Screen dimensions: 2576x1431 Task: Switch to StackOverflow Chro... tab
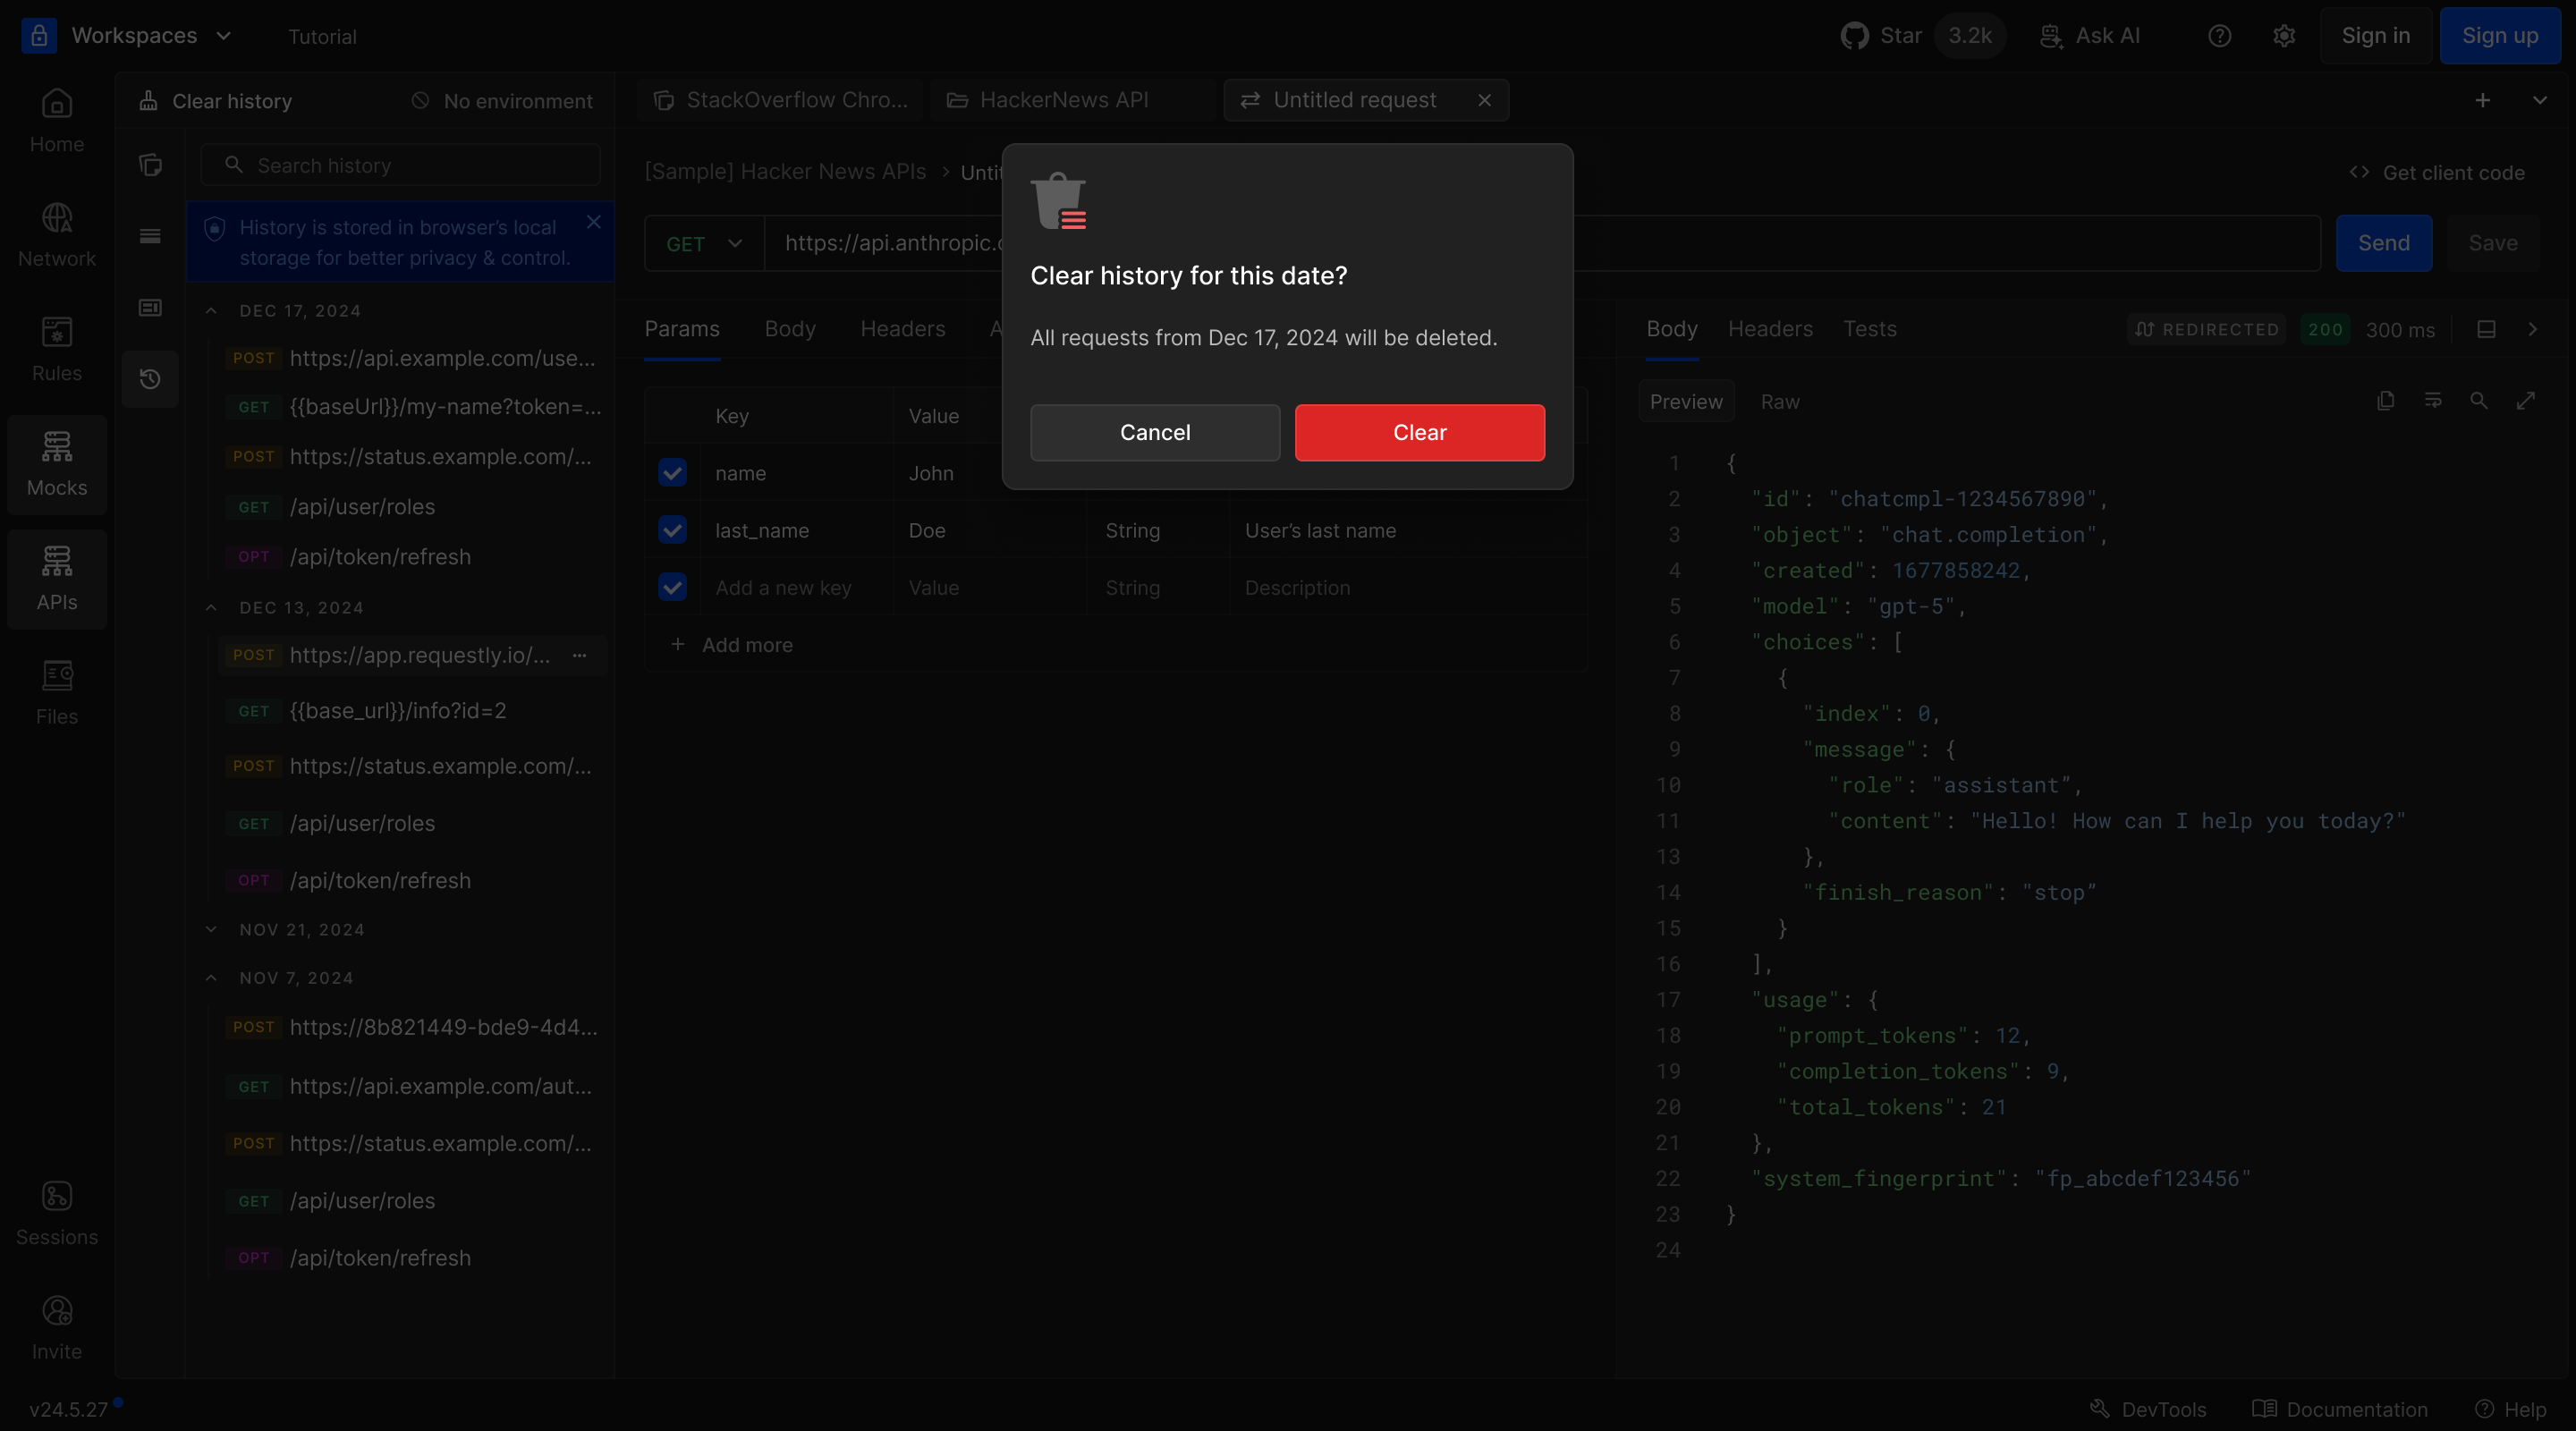point(781,100)
